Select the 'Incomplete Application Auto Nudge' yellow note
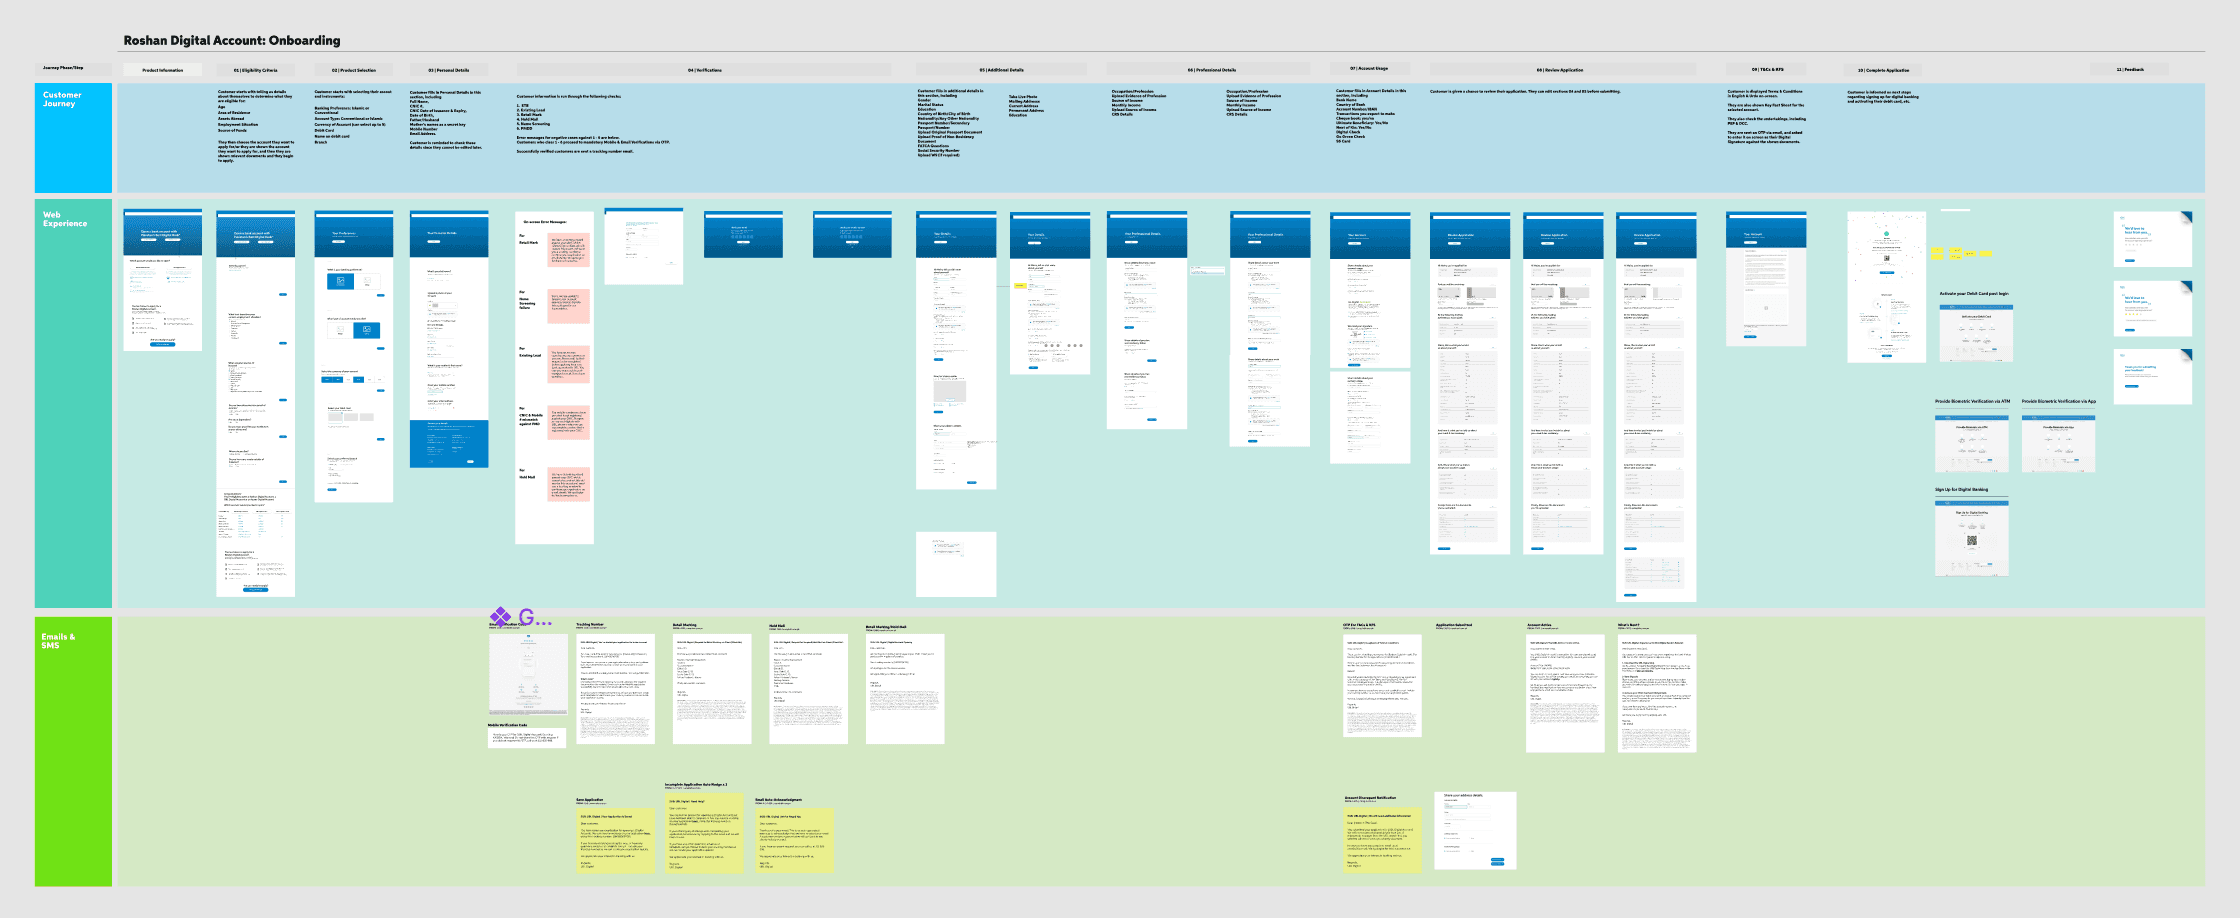 pos(705,833)
